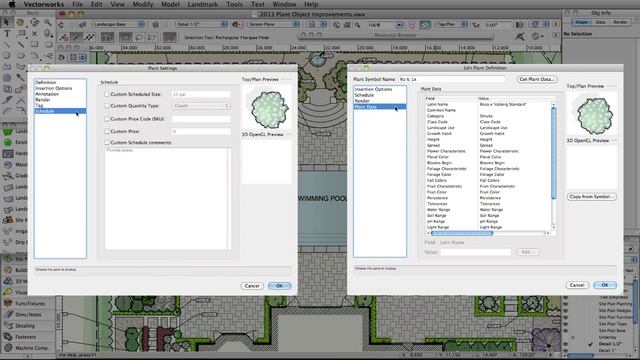Open the Top/Plan view dropdown
640x360 pixels.
451,24
